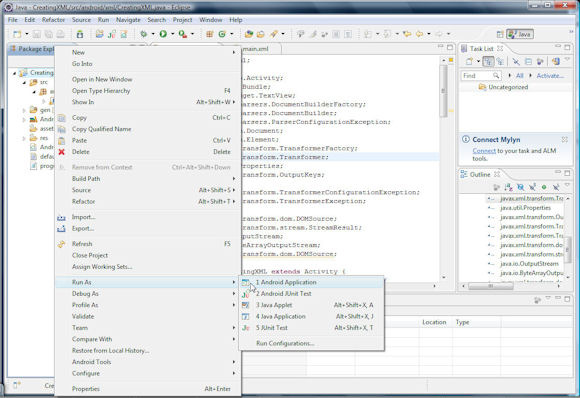The image size is (580, 398).
Task: Click the Connect link under Connect Mylyn
Action: (484, 151)
